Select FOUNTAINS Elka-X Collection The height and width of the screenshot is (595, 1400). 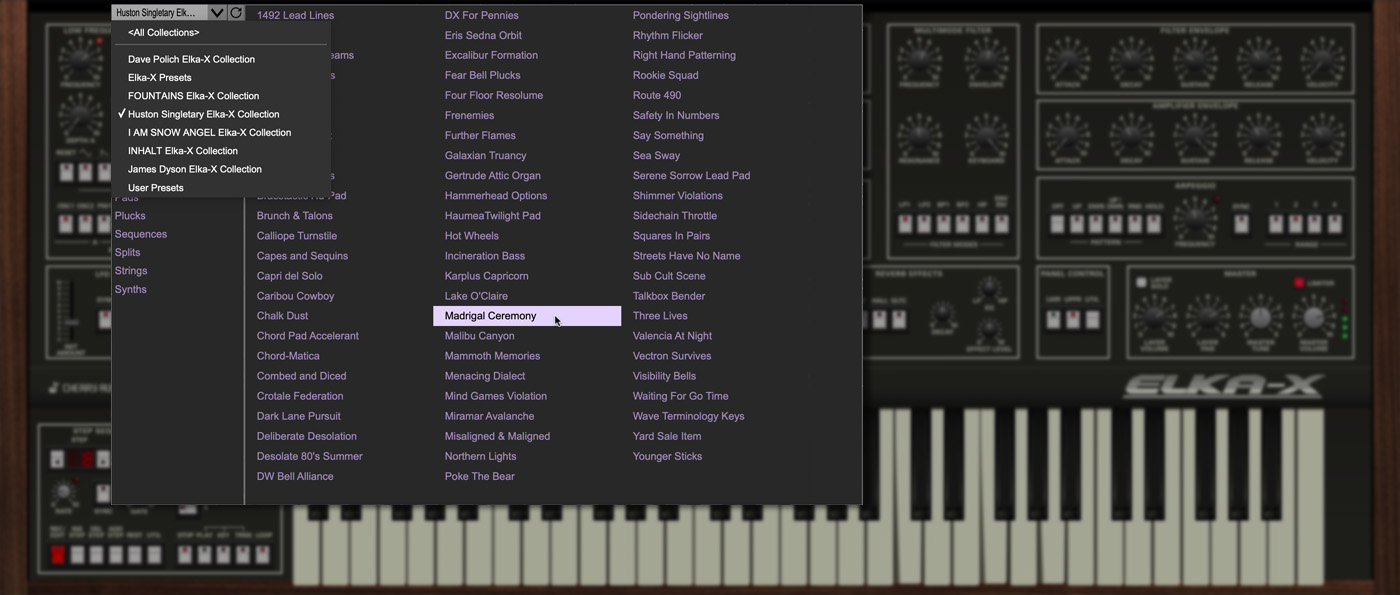[193, 96]
